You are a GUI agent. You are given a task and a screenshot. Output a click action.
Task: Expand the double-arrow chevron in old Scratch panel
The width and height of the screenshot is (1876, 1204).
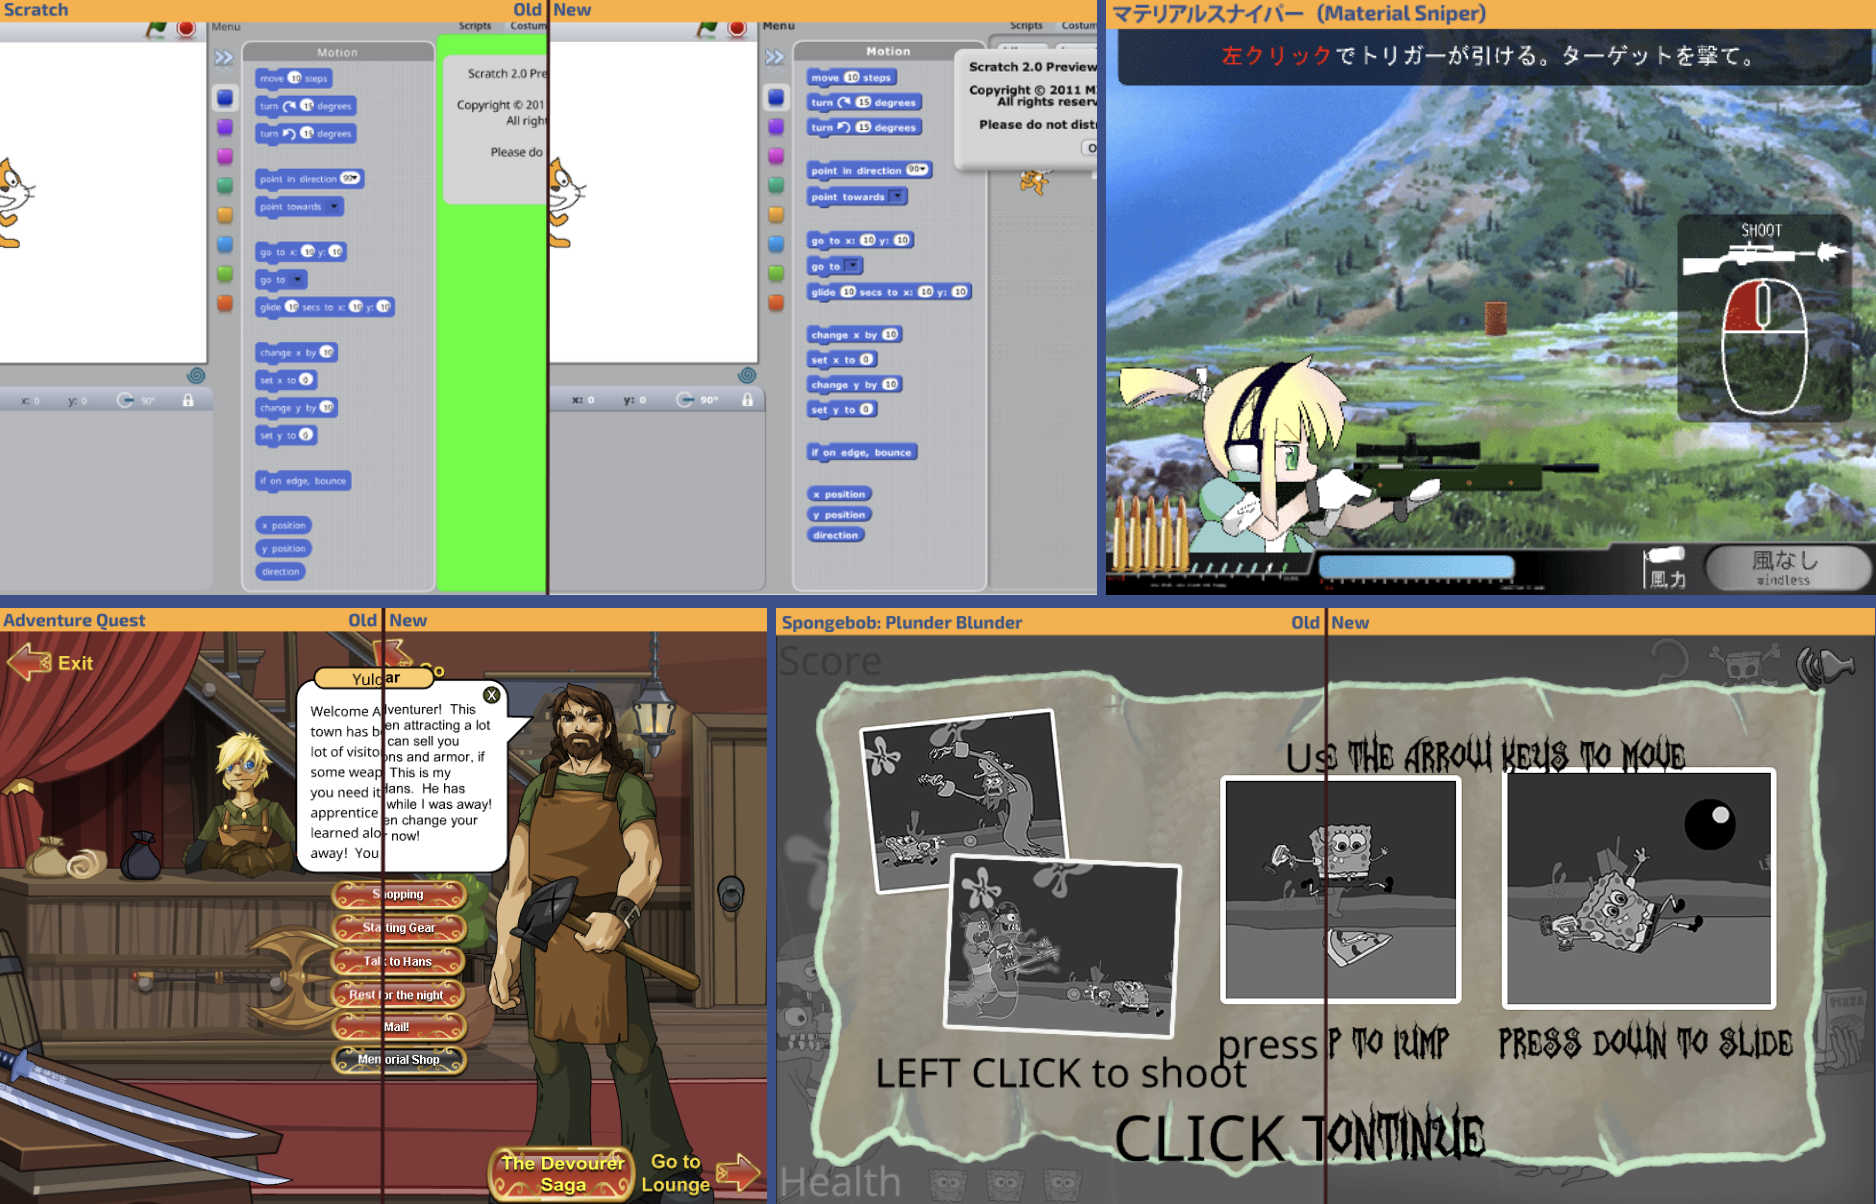[x=224, y=58]
